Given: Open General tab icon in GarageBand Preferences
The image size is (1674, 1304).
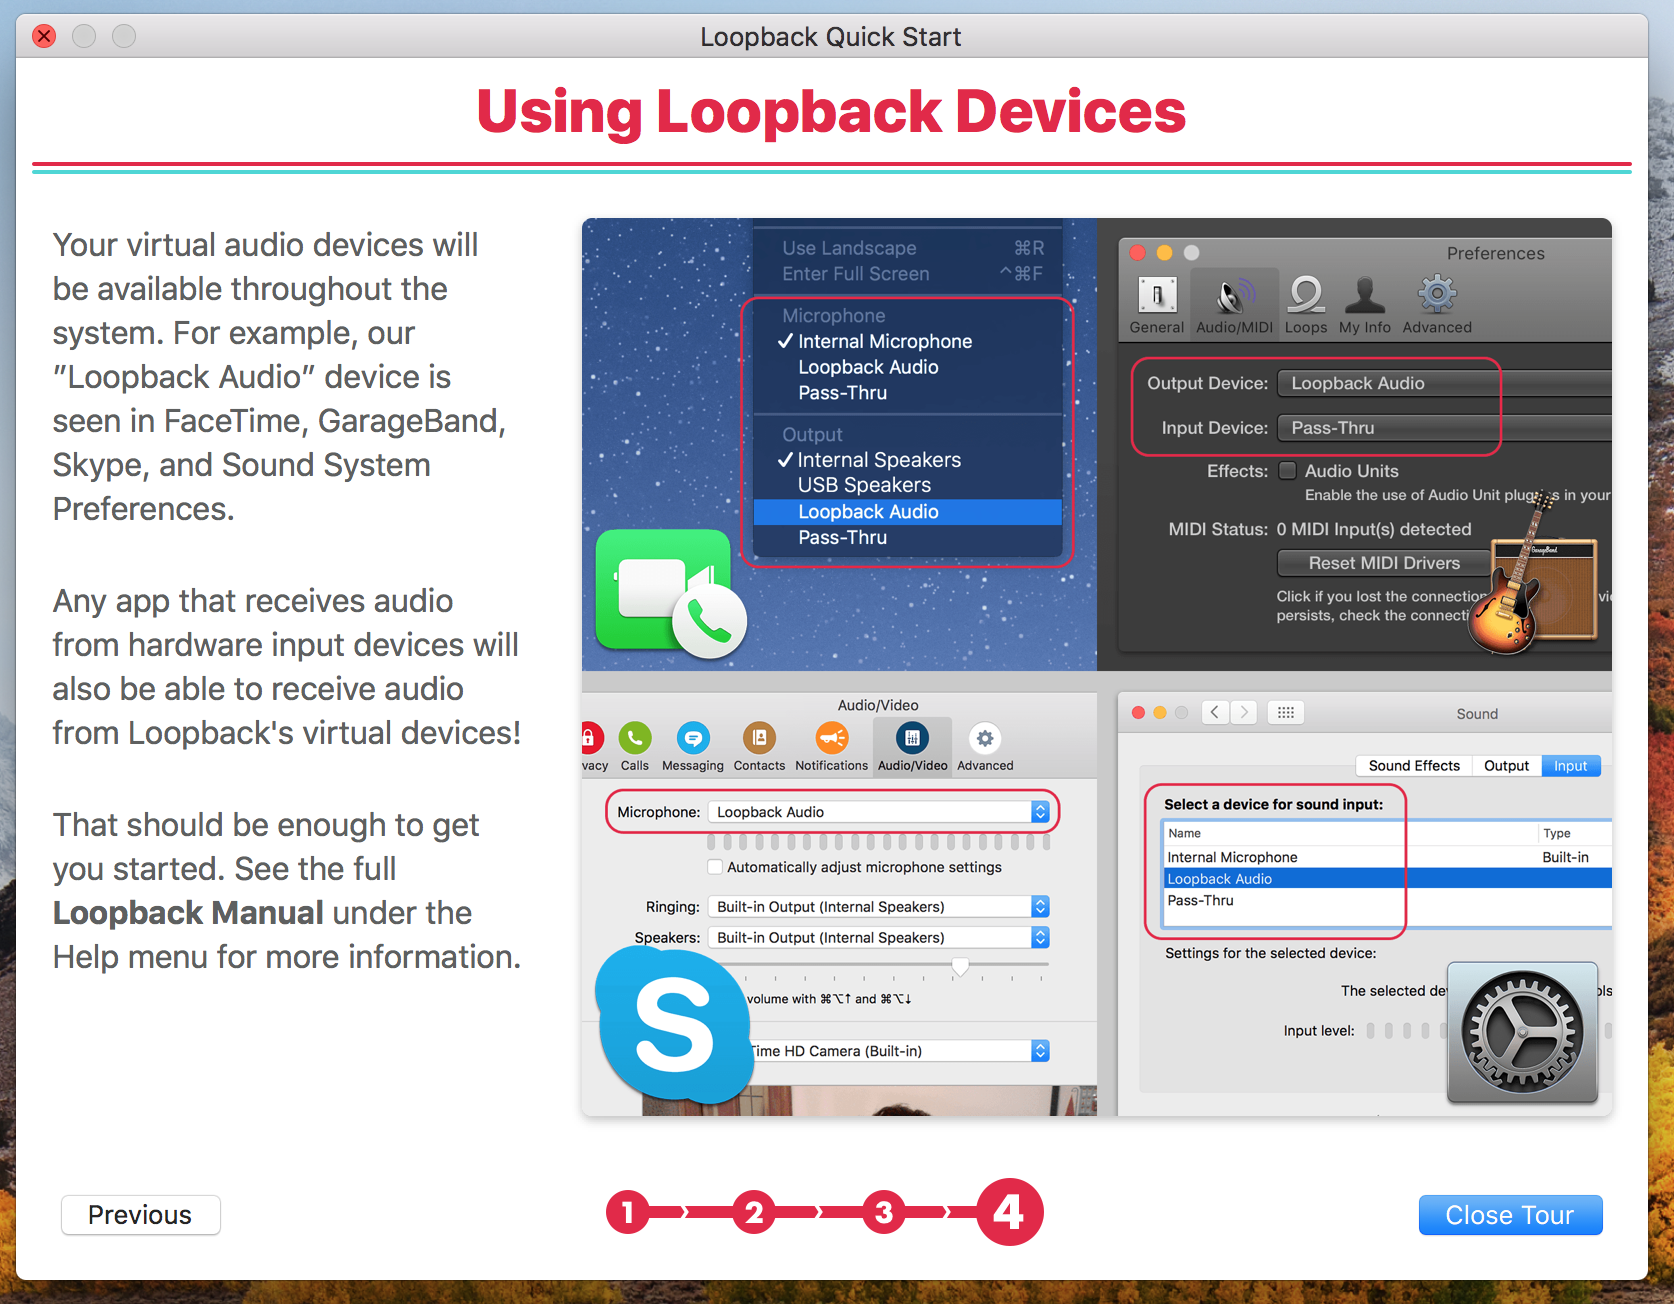Looking at the screenshot, I should tap(1157, 305).
